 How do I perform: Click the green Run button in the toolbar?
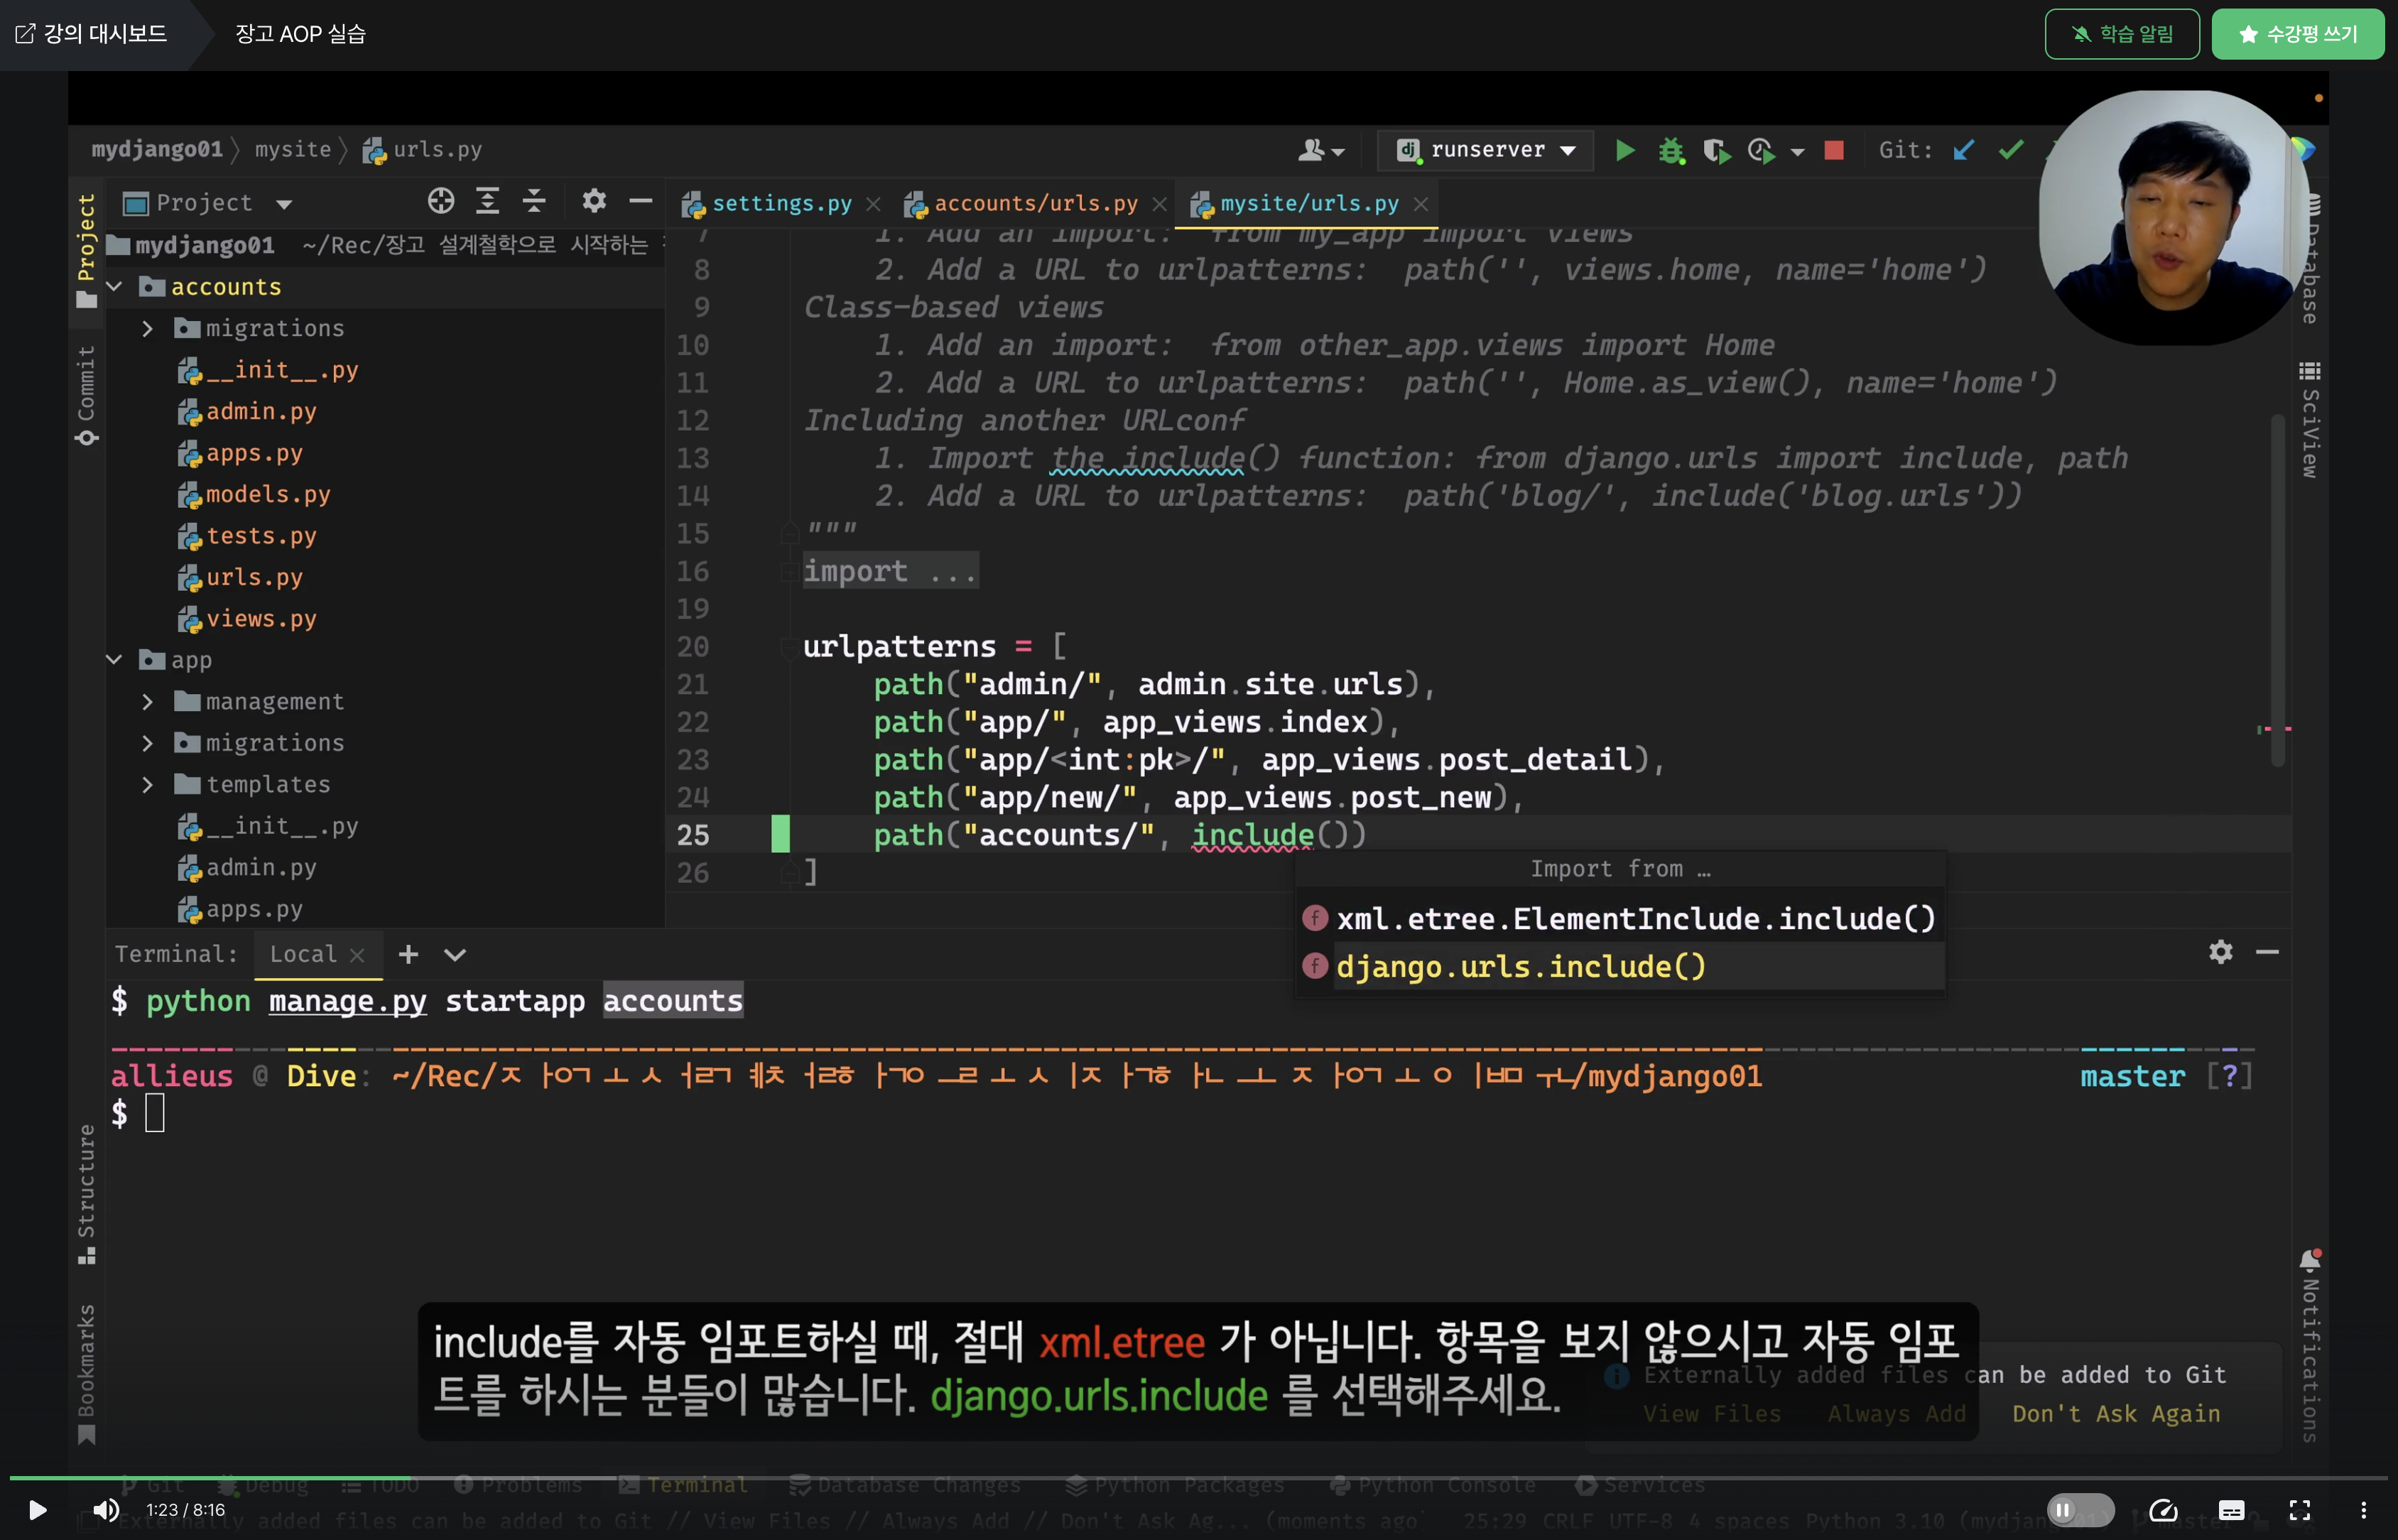tap(1625, 150)
